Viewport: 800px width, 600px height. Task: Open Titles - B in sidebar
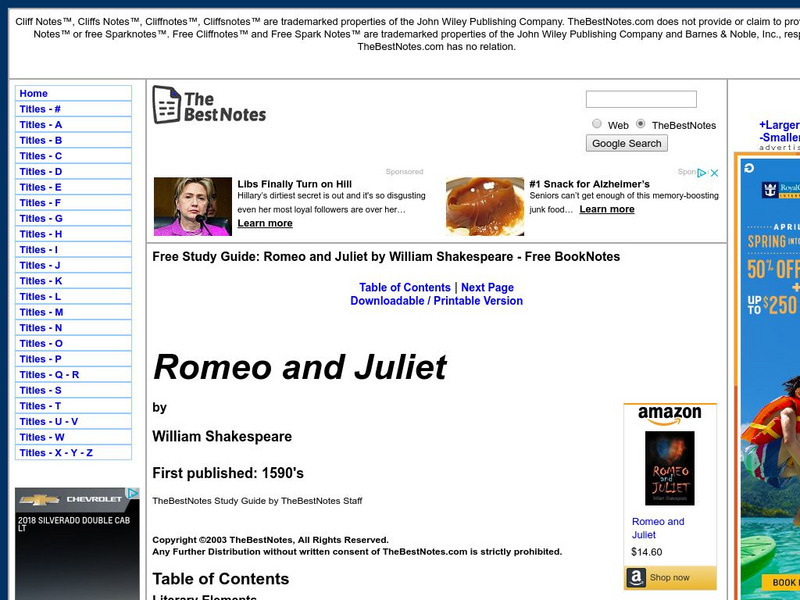click(73, 140)
